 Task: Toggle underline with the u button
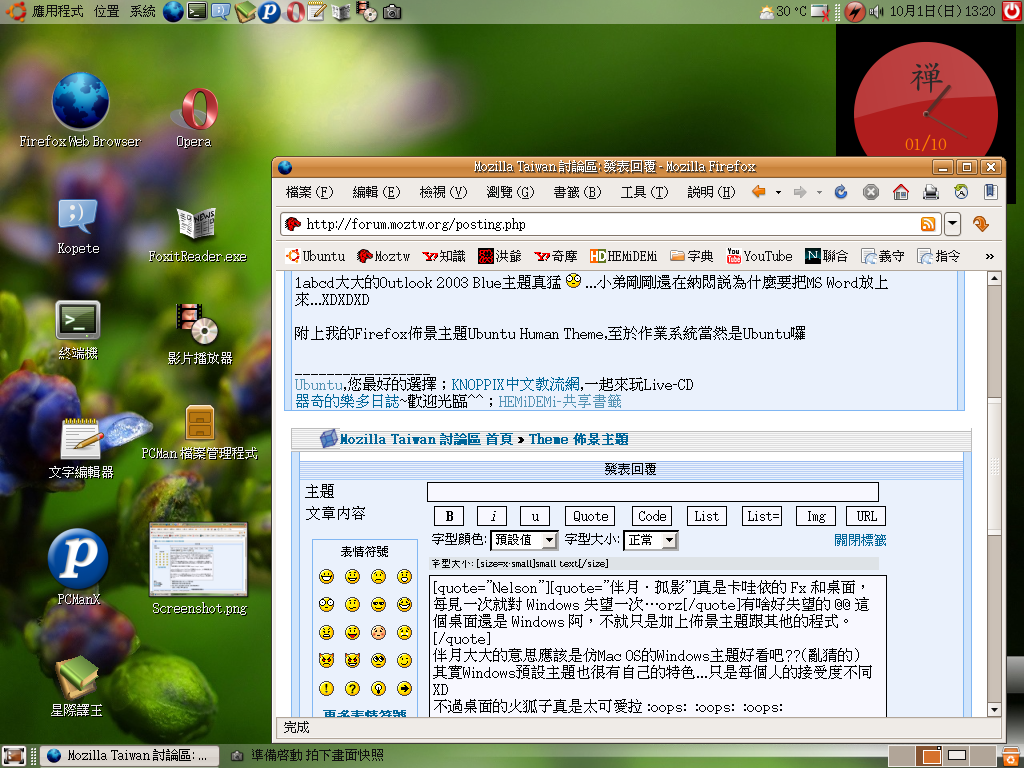click(x=535, y=516)
